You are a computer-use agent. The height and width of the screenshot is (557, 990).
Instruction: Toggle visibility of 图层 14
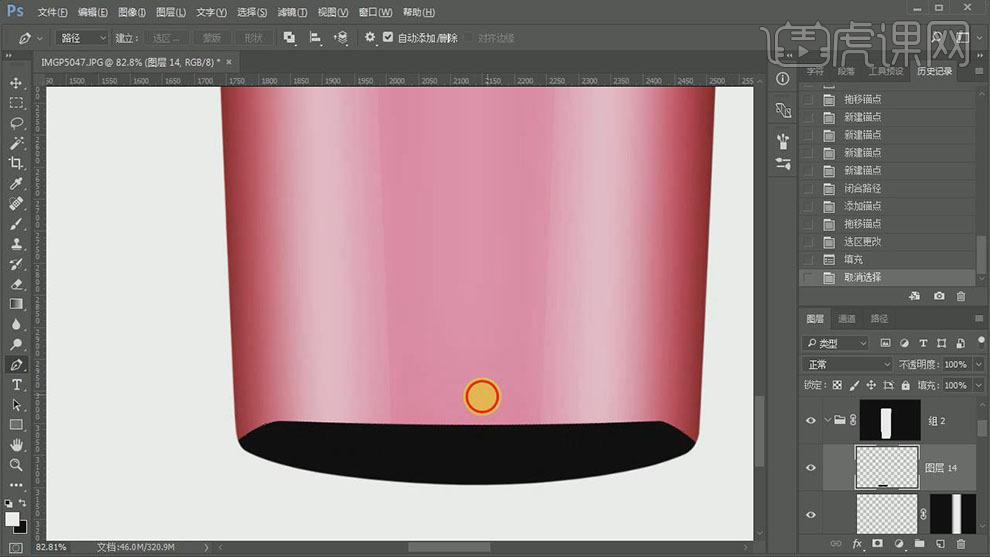pyautogui.click(x=811, y=467)
